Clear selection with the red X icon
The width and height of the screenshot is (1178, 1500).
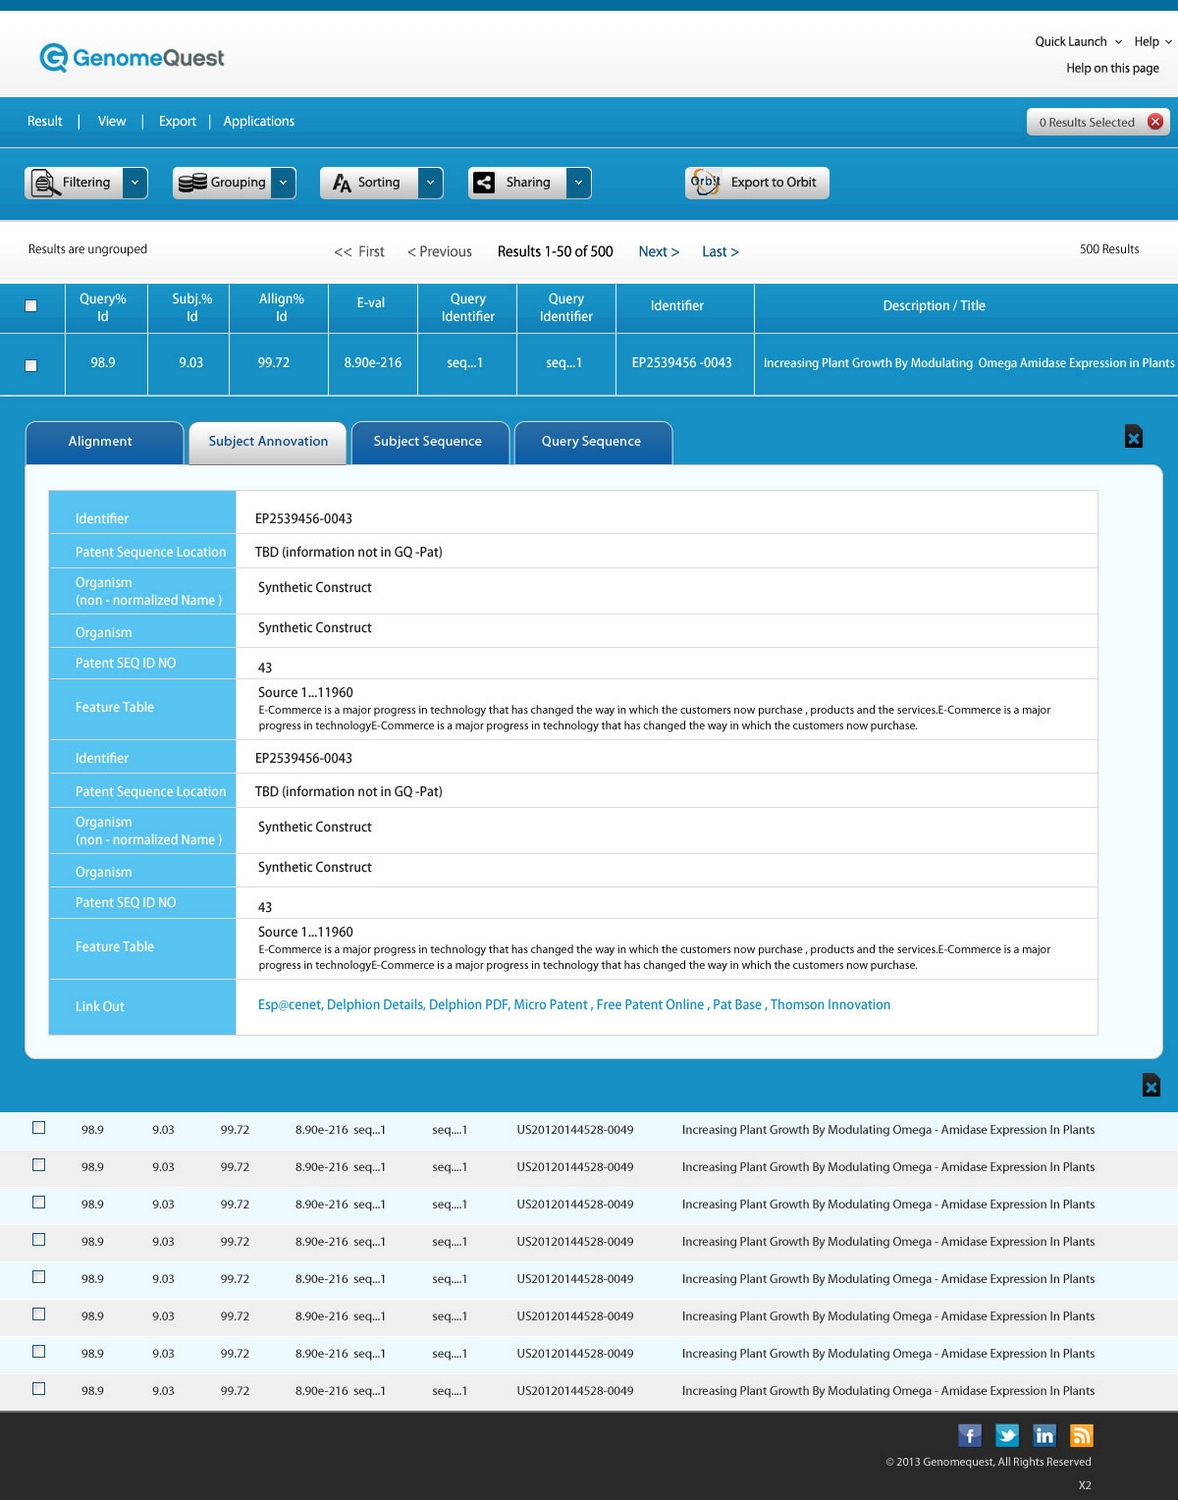point(1155,122)
